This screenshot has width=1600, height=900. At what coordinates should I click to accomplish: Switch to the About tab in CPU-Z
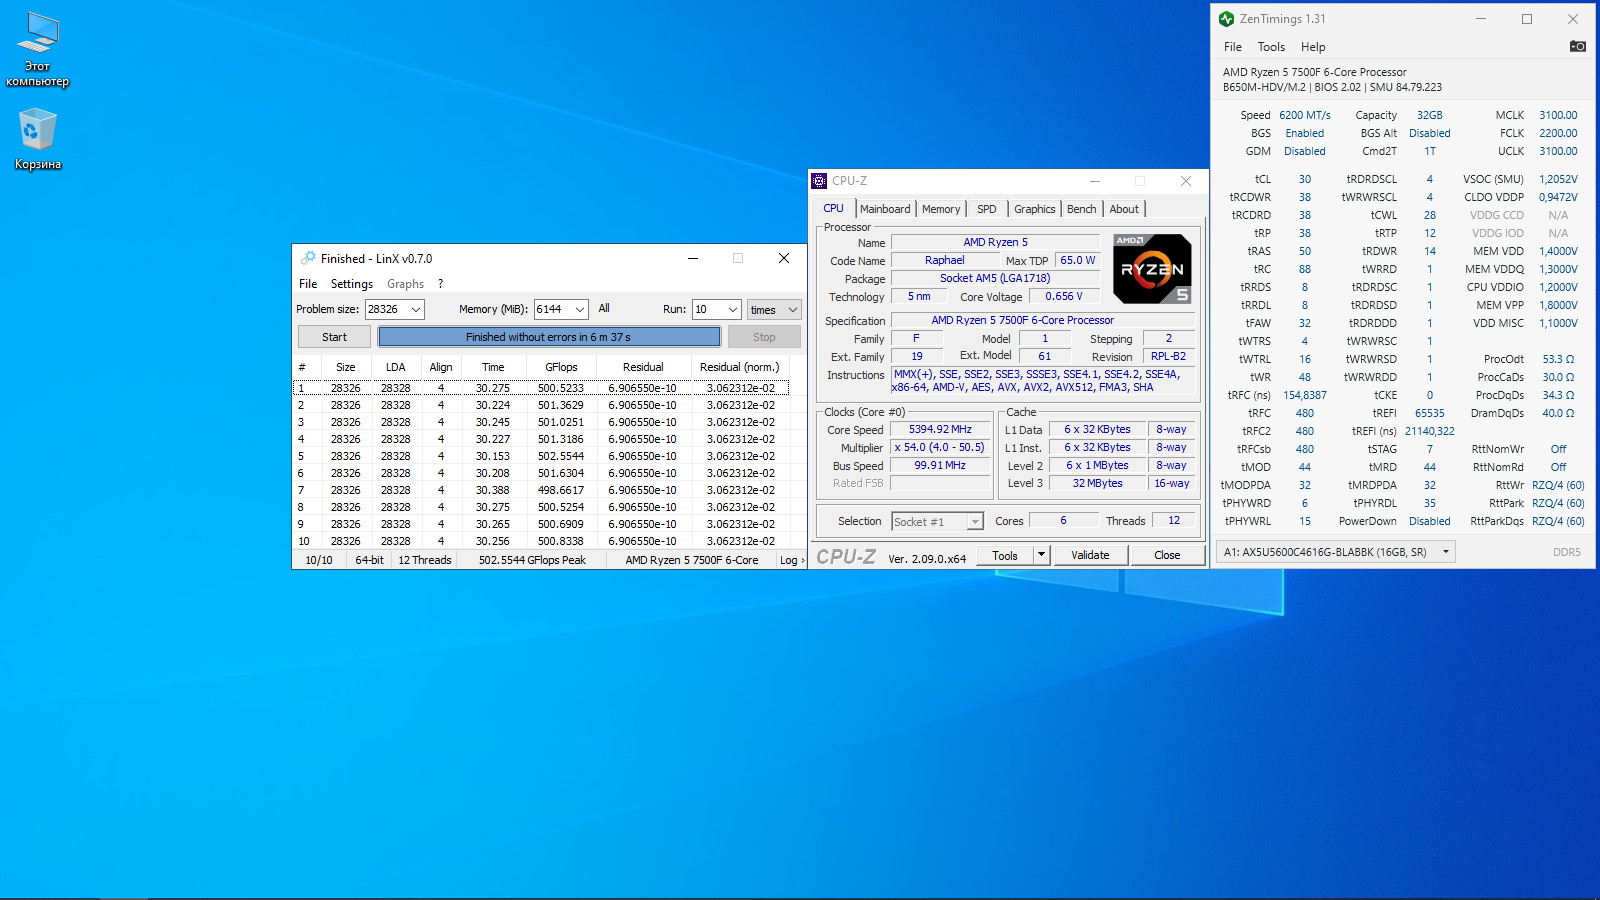coord(1124,209)
